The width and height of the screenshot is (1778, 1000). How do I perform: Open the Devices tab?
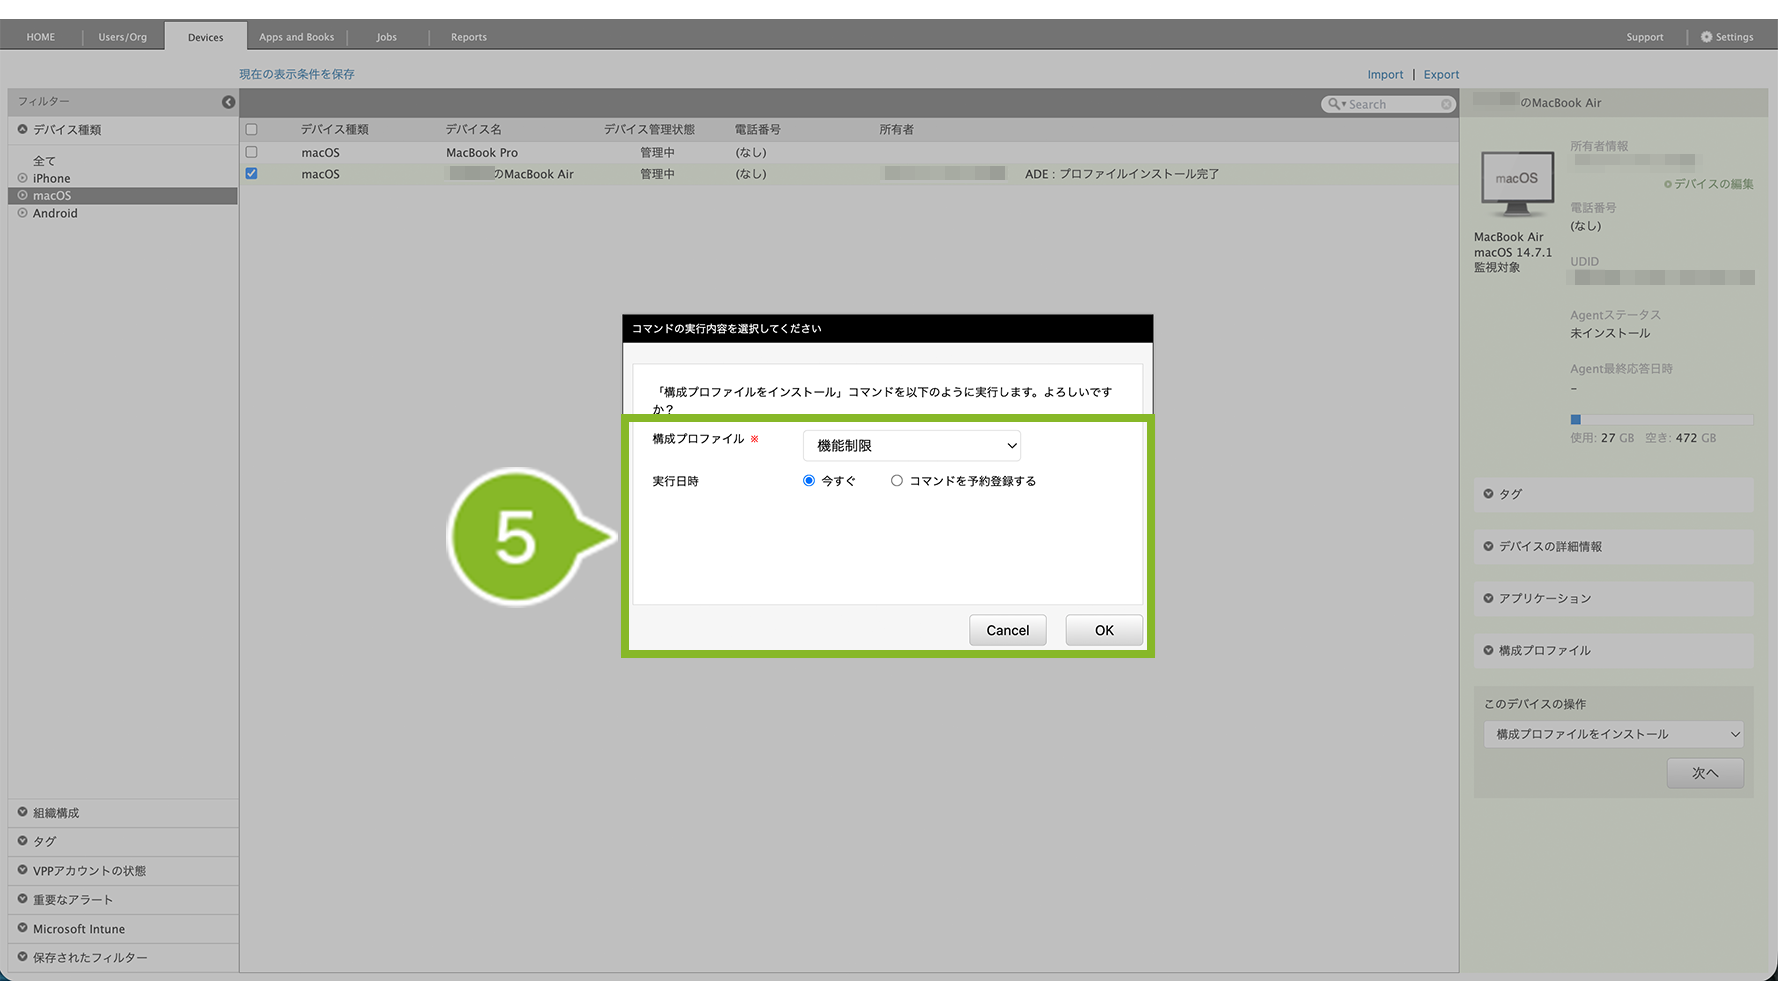point(205,37)
